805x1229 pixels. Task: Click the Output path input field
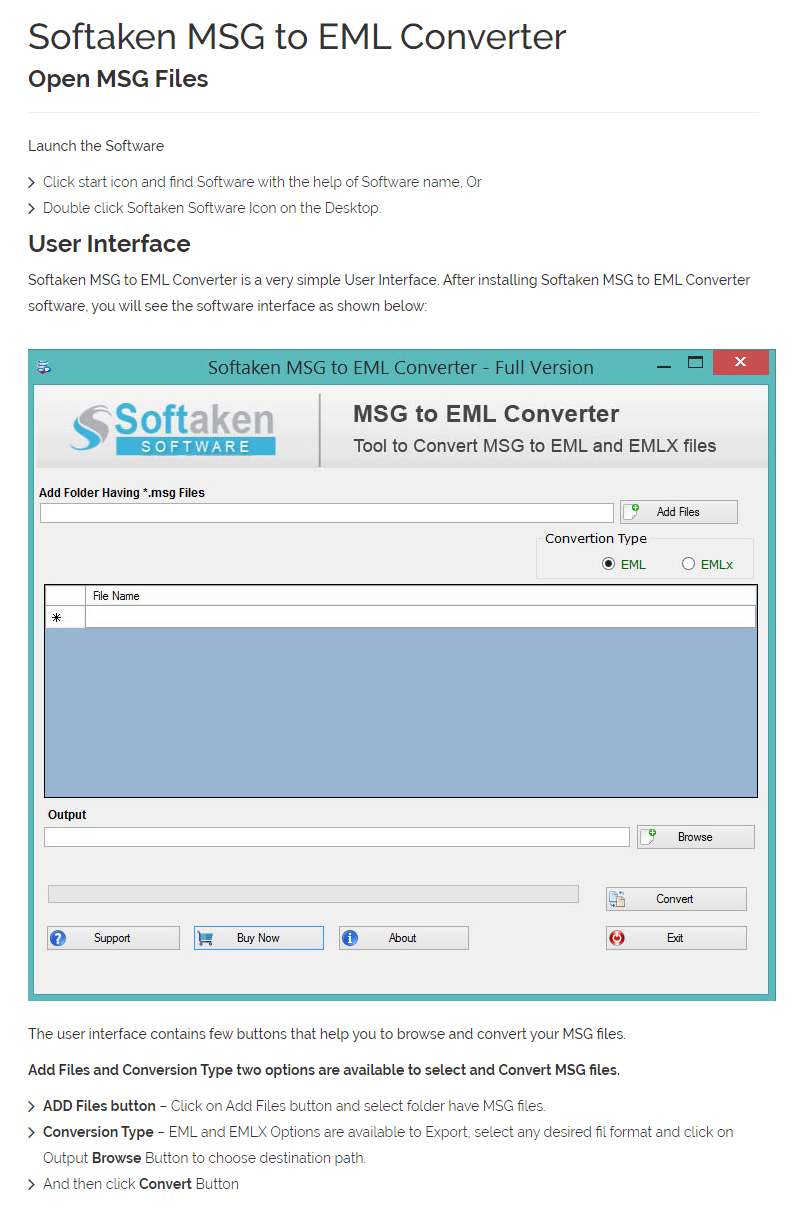tap(337, 837)
